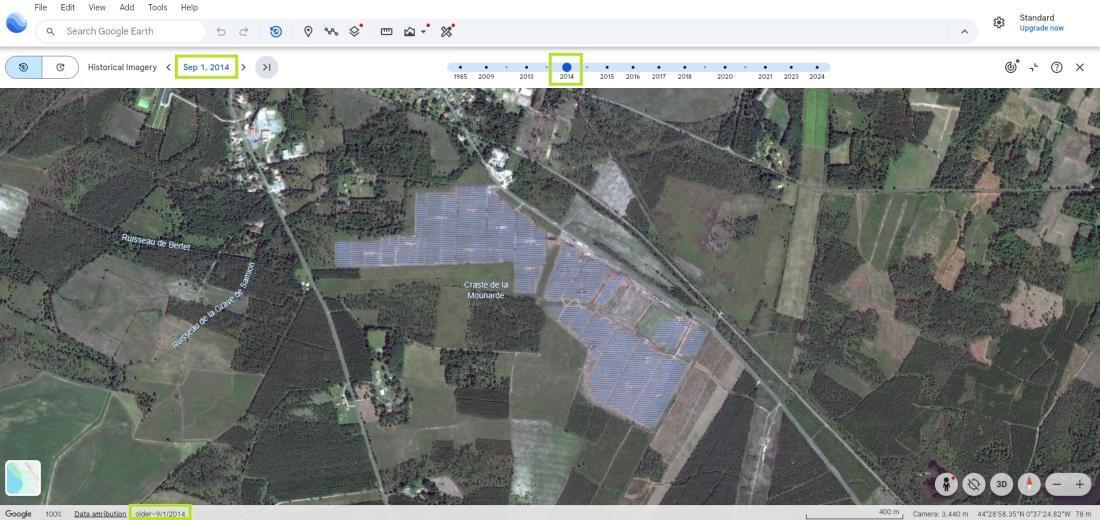
Task: Select the 2020 timeline marker
Action: click(725, 68)
